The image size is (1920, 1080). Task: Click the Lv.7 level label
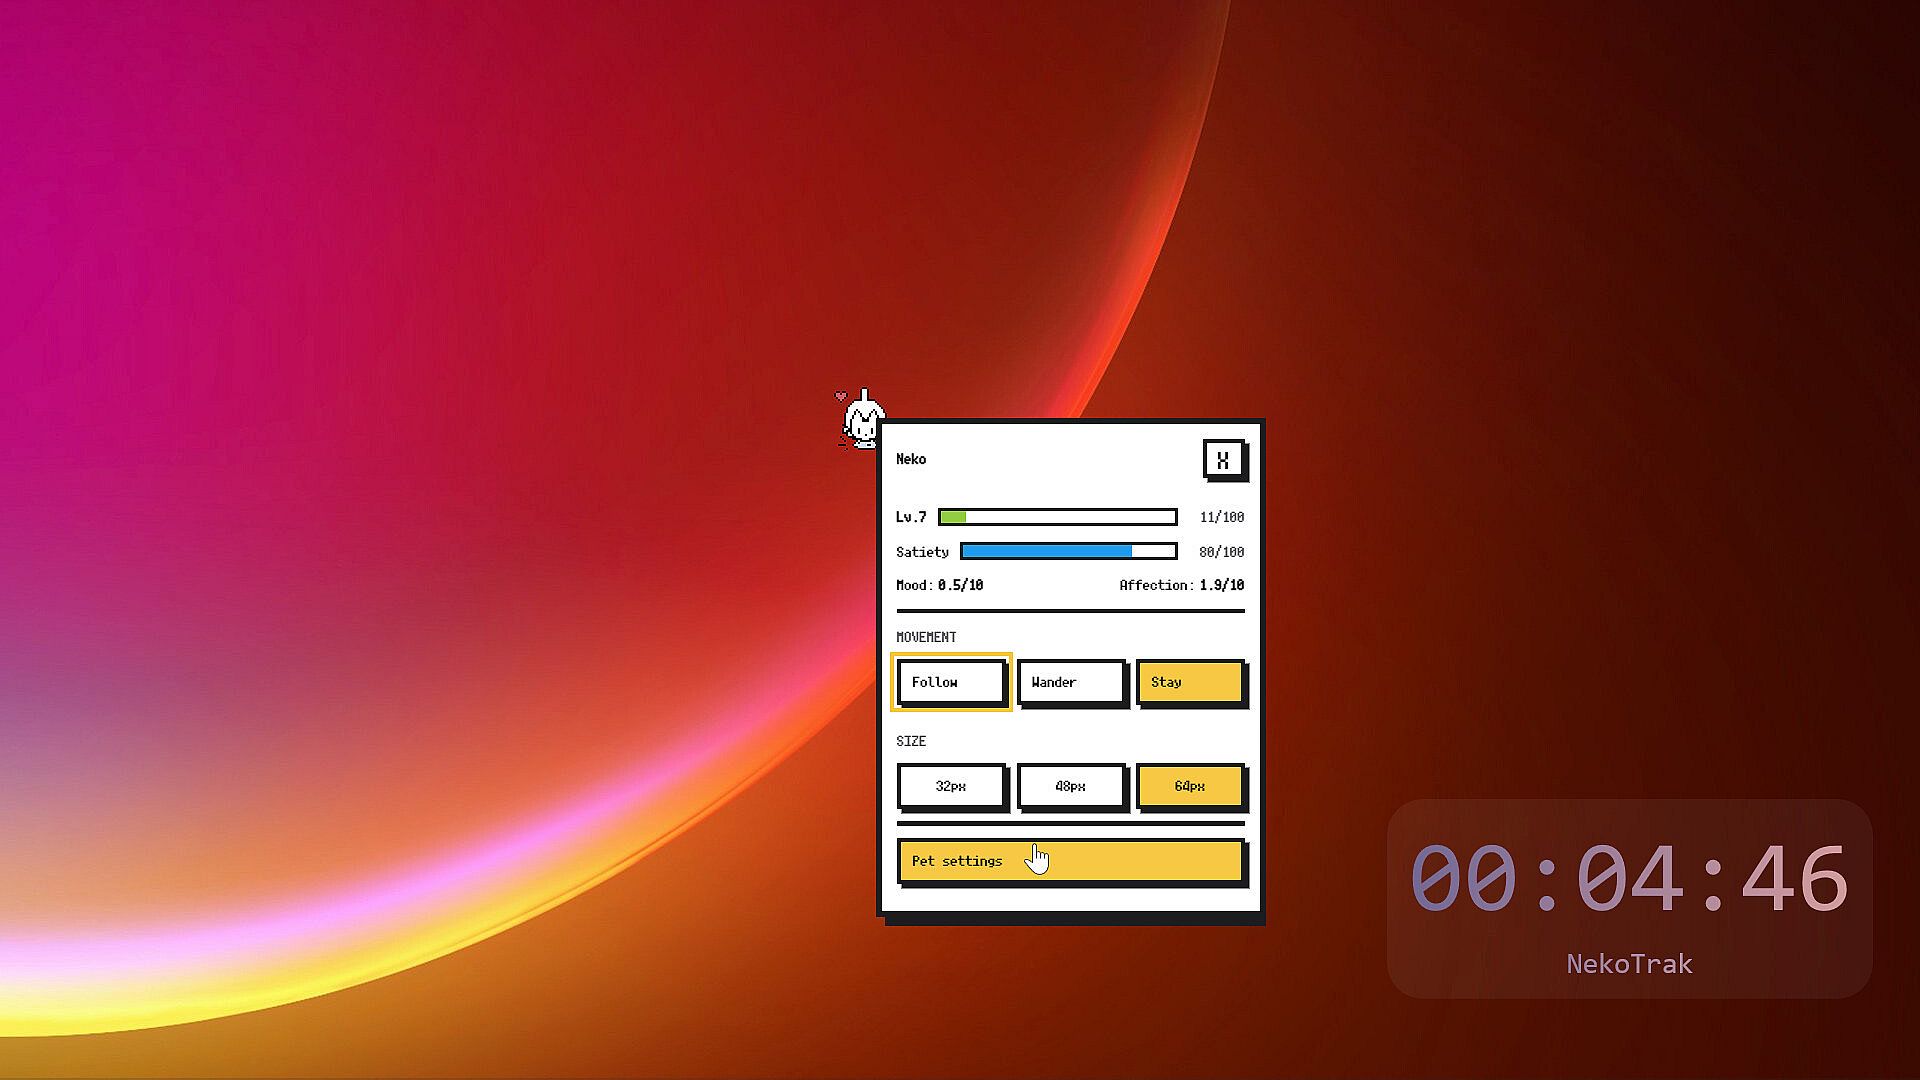pyautogui.click(x=911, y=517)
